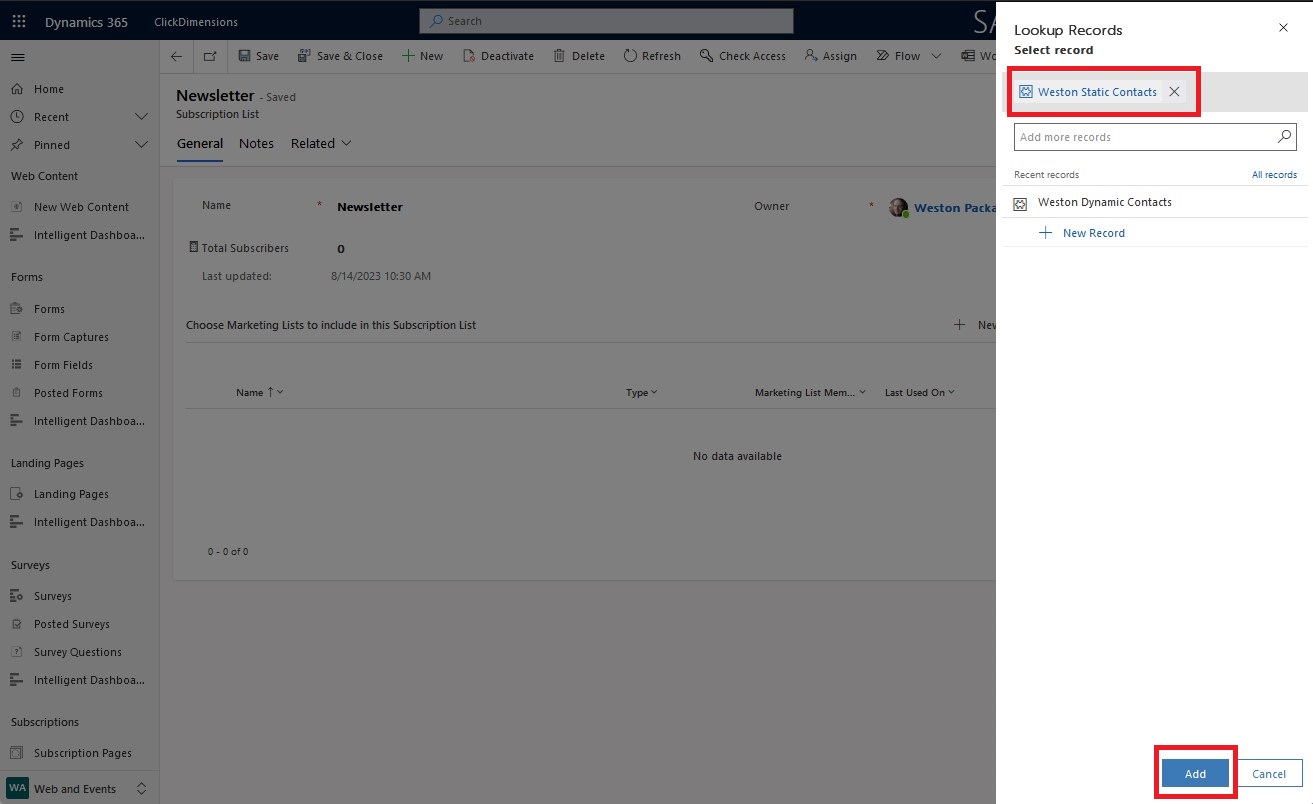Close the Lookup Records panel
1313x804 pixels.
(1283, 28)
